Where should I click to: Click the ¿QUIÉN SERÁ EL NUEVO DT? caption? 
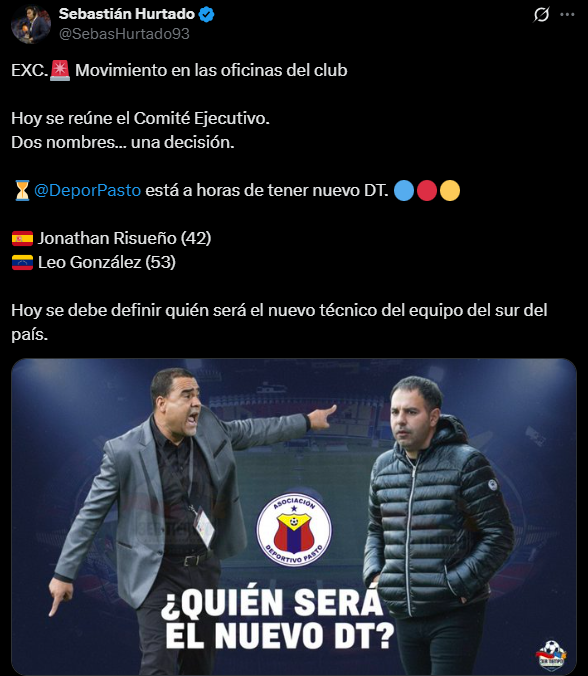[276, 619]
